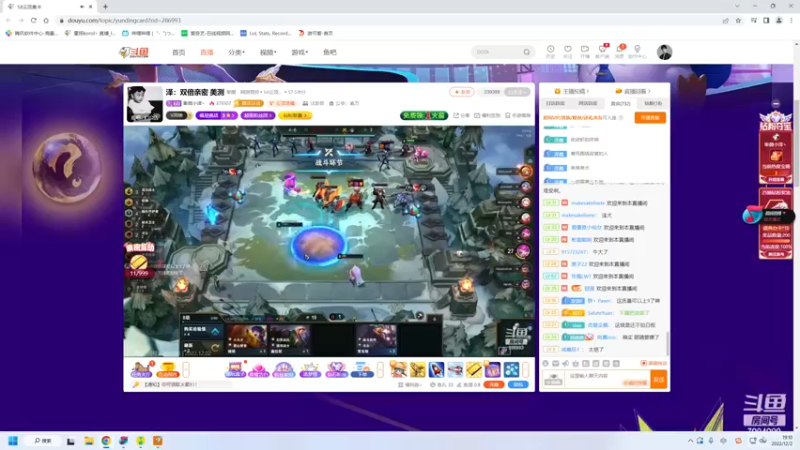Select the rocket gift icon
The image size is (800, 450).
pyautogui.click(x=436, y=369)
